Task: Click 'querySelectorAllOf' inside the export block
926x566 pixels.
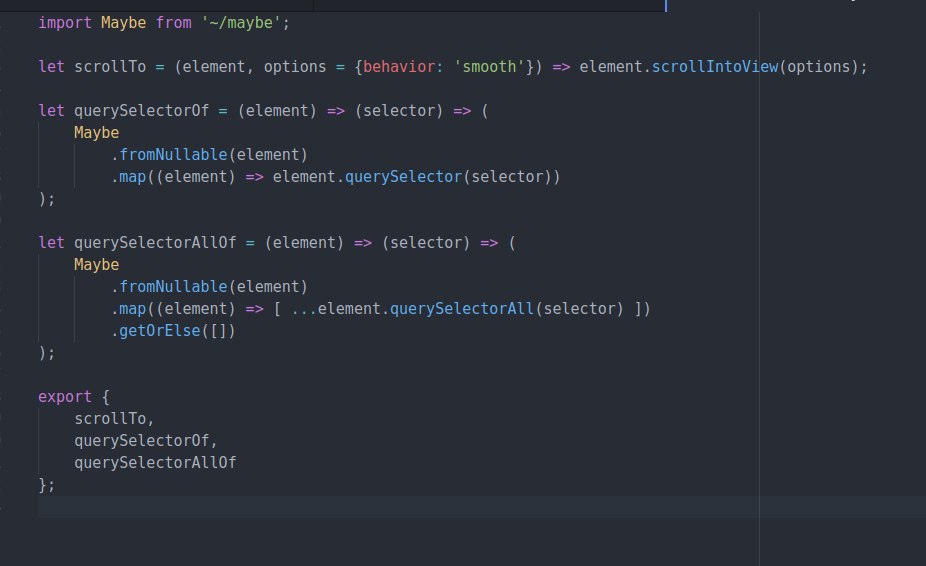Action: 155,463
